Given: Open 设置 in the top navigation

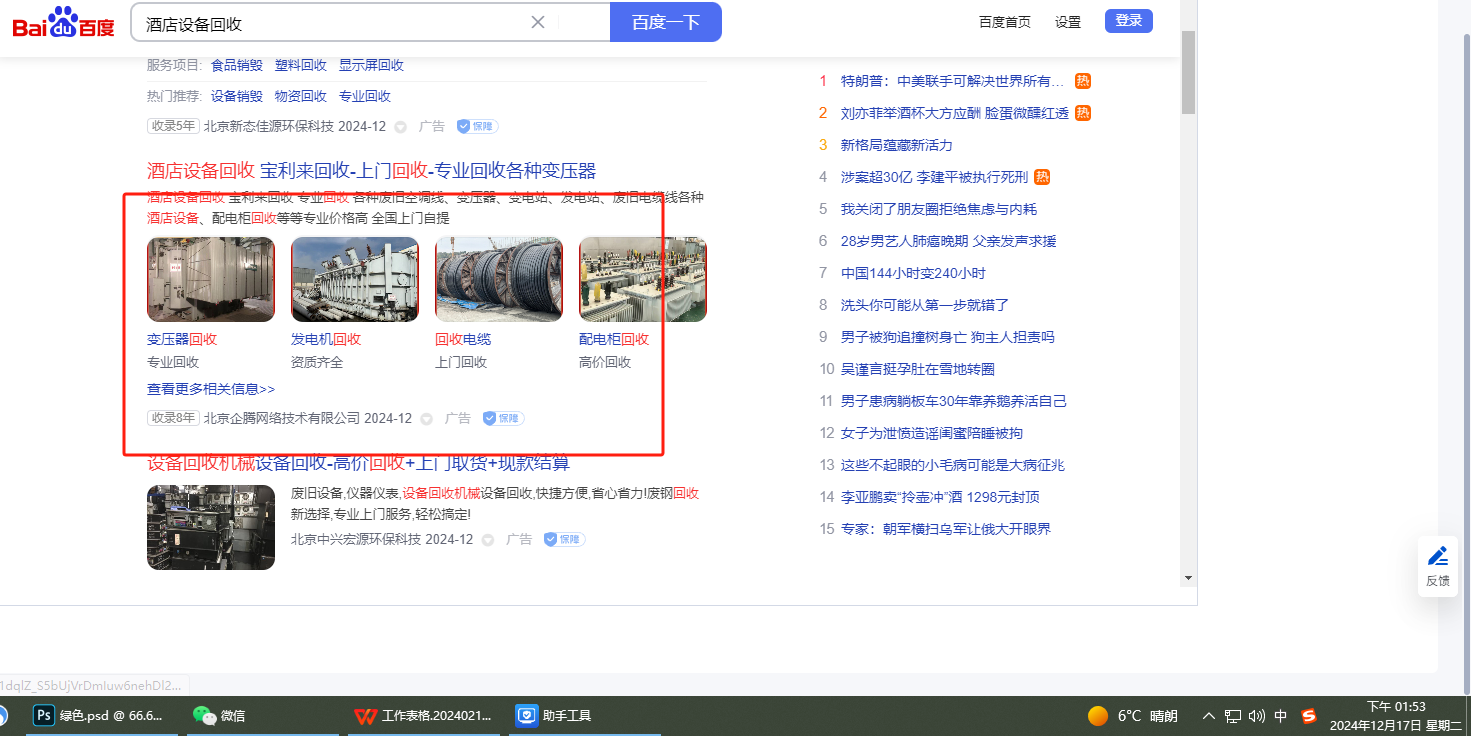Looking at the screenshot, I should click(x=1068, y=22).
